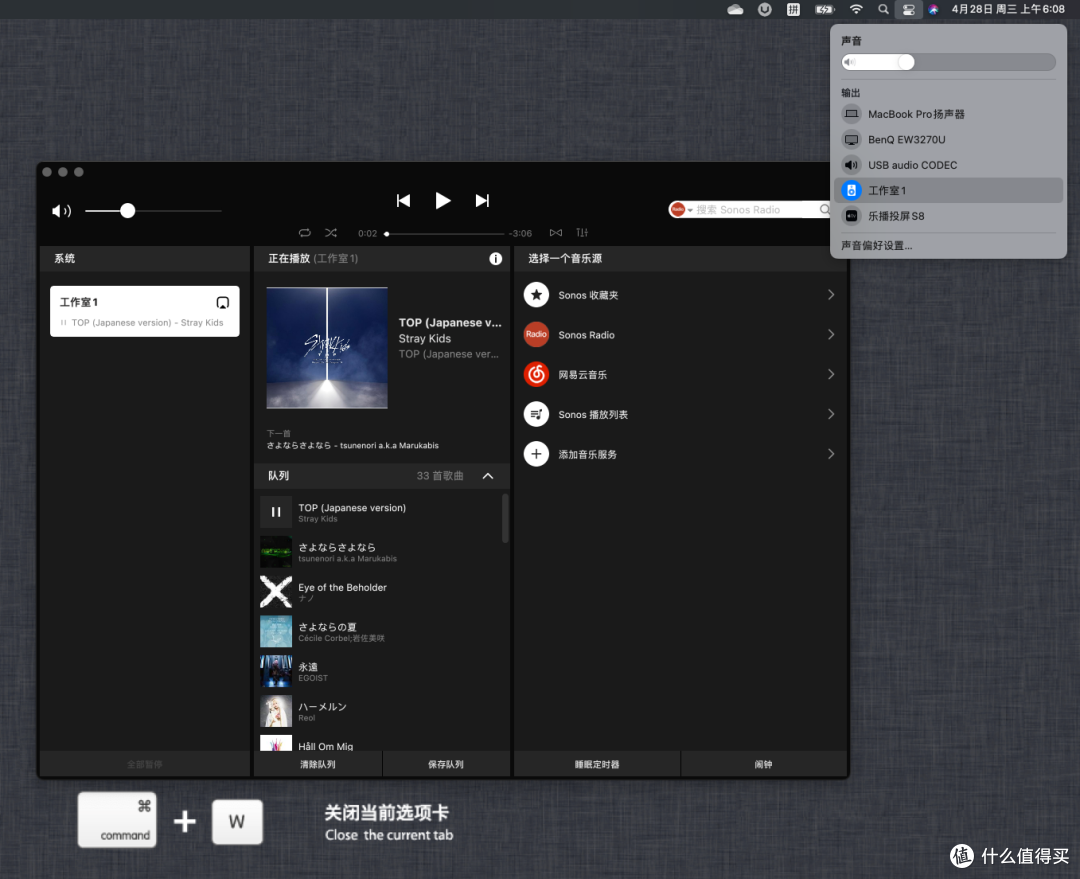
Task: Click the Siri icon in menu bar
Action: (x=933, y=10)
